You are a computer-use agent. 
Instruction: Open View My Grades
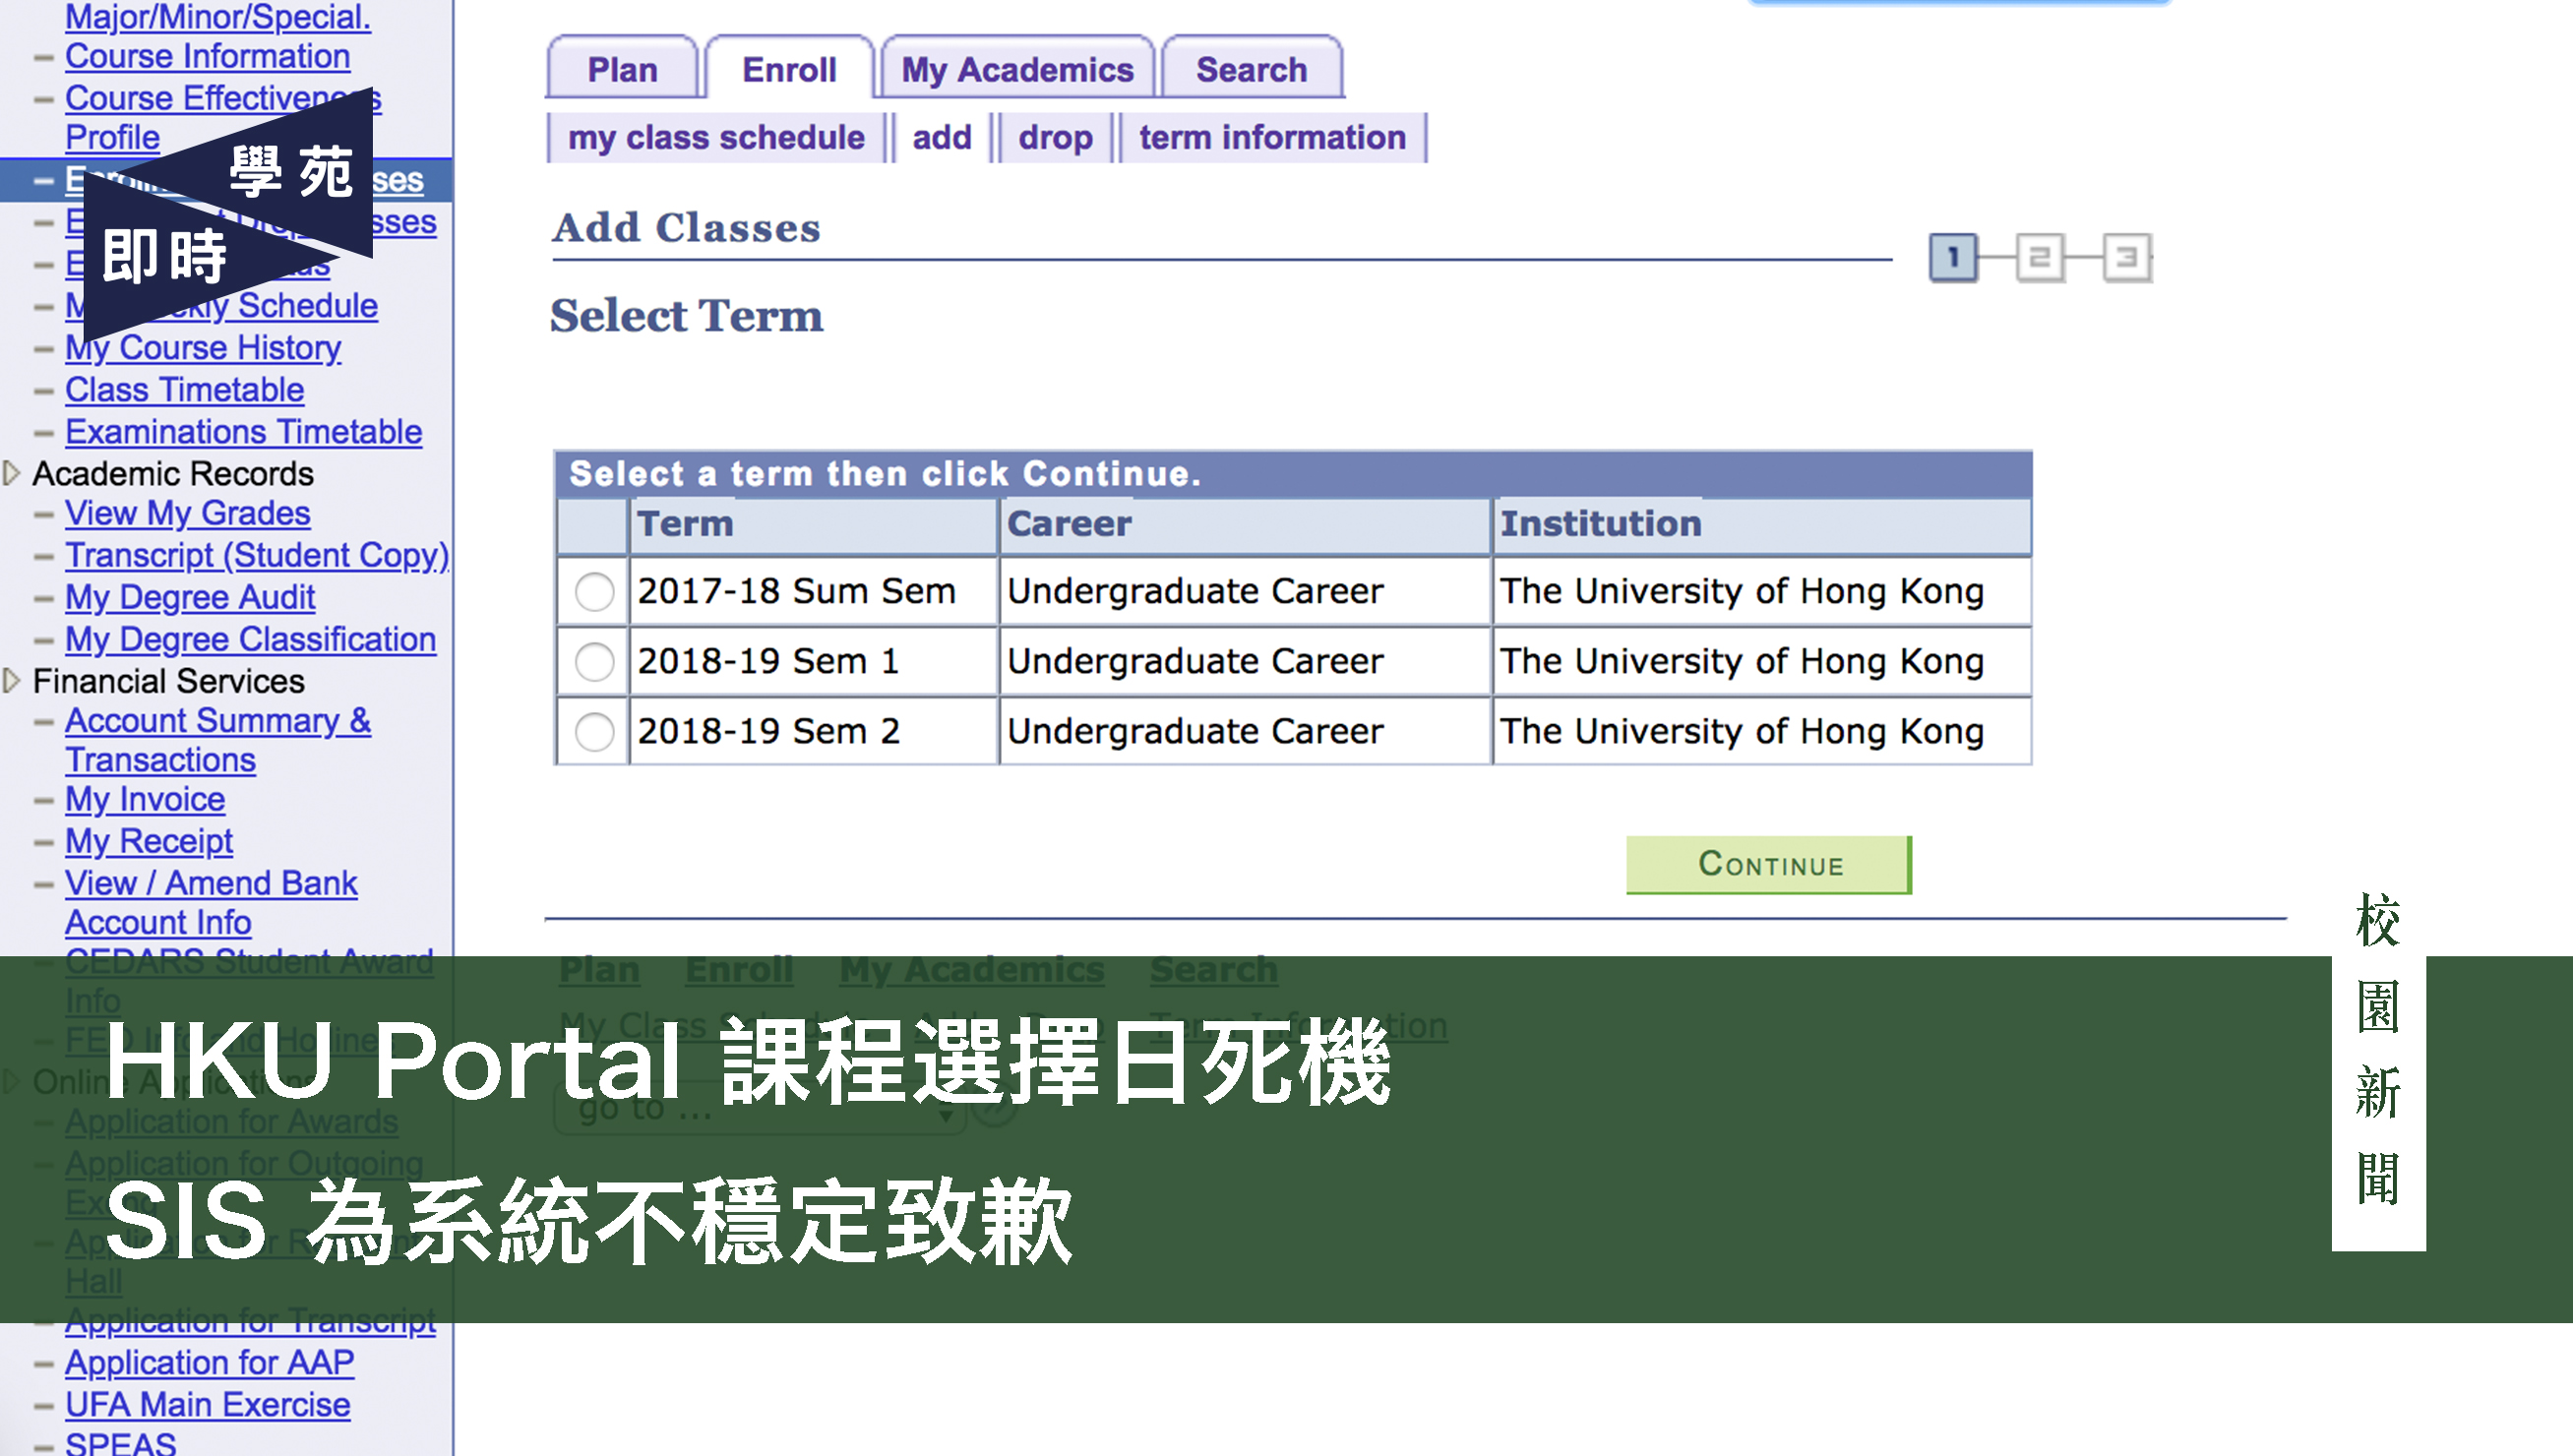[187, 513]
